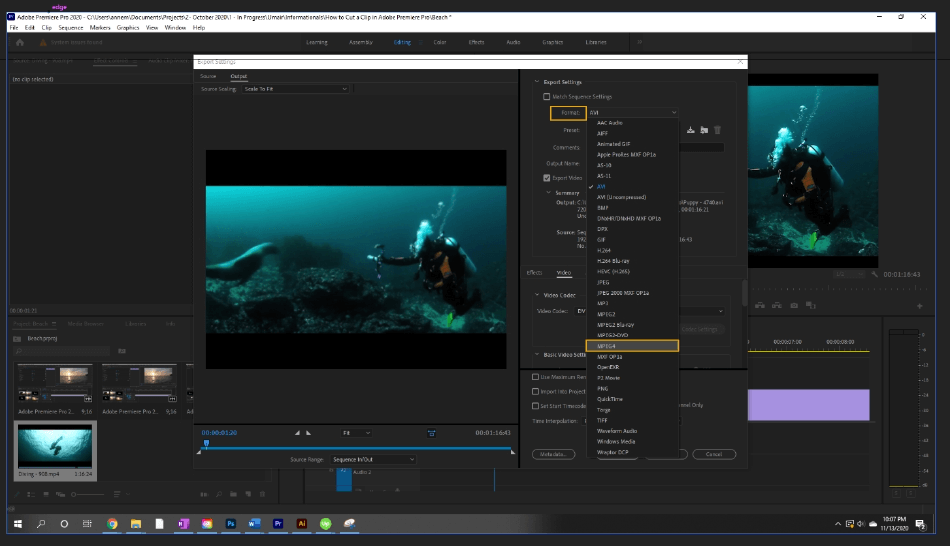Click the Project panel thumbnail zoom slider
950x546 pixels.
pyautogui.click(x=88, y=494)
